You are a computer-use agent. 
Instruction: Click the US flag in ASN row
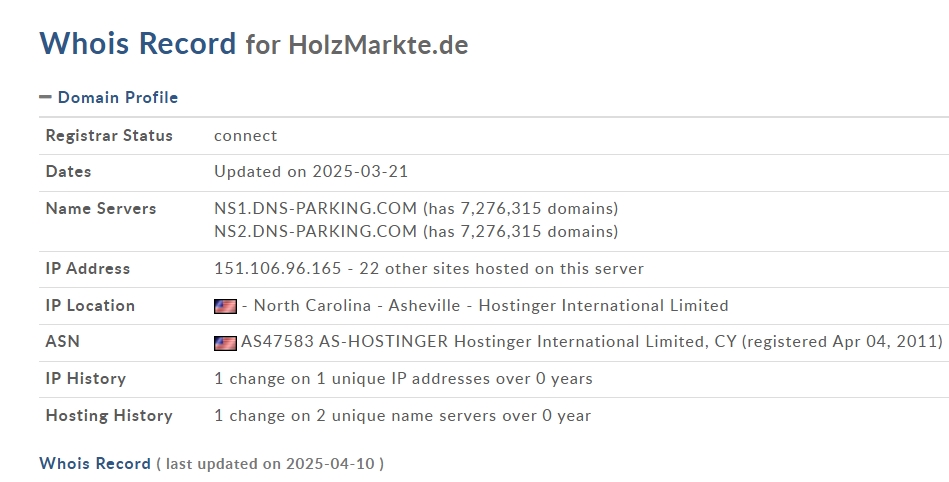pyautogui.click(x=225, y=343)
